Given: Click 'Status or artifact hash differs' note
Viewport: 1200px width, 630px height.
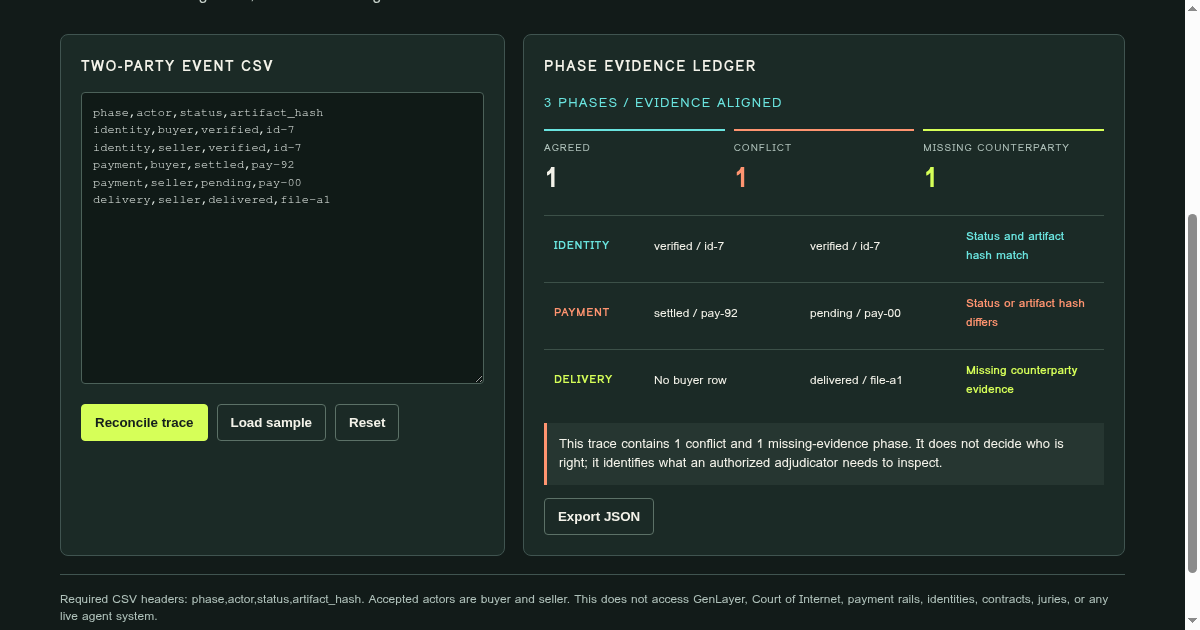Looking at the screenshot, I should click(x=1025, y=313).
